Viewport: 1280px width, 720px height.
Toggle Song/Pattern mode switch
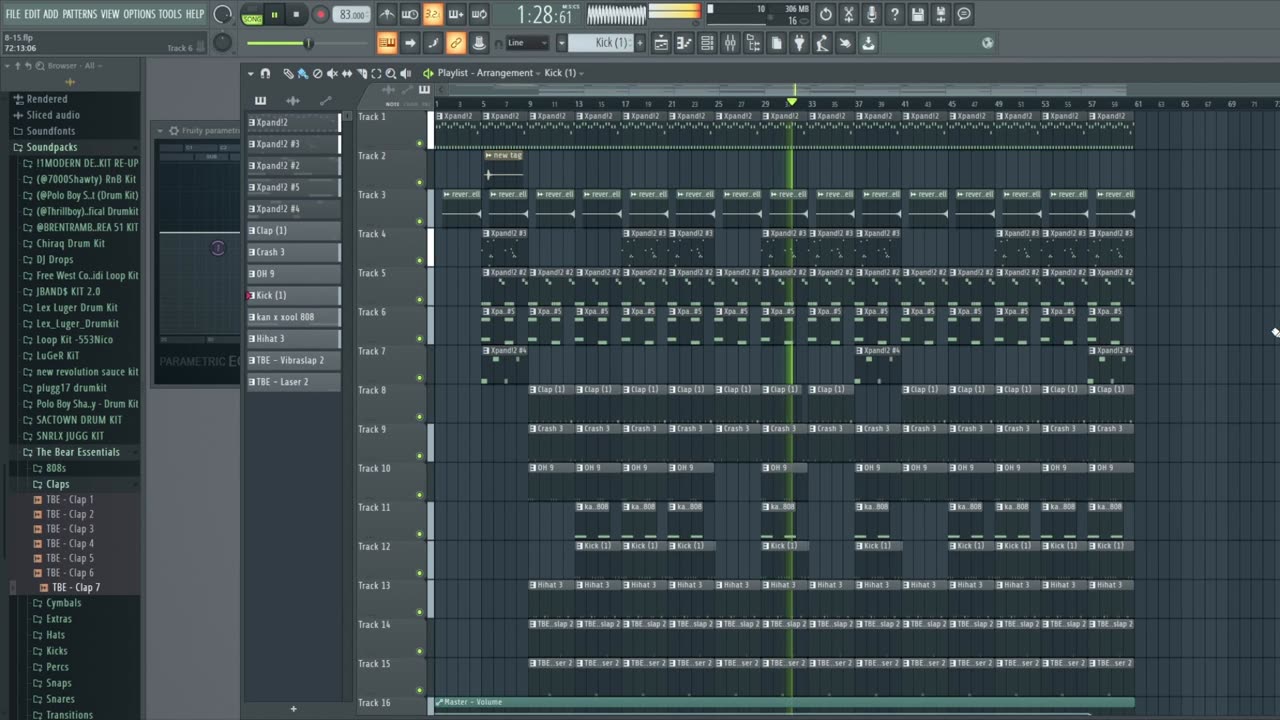[x=252, y=15]
